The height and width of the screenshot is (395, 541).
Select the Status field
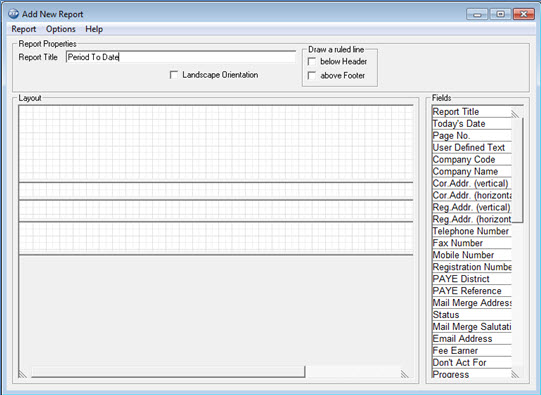click(x=472, y=315)
